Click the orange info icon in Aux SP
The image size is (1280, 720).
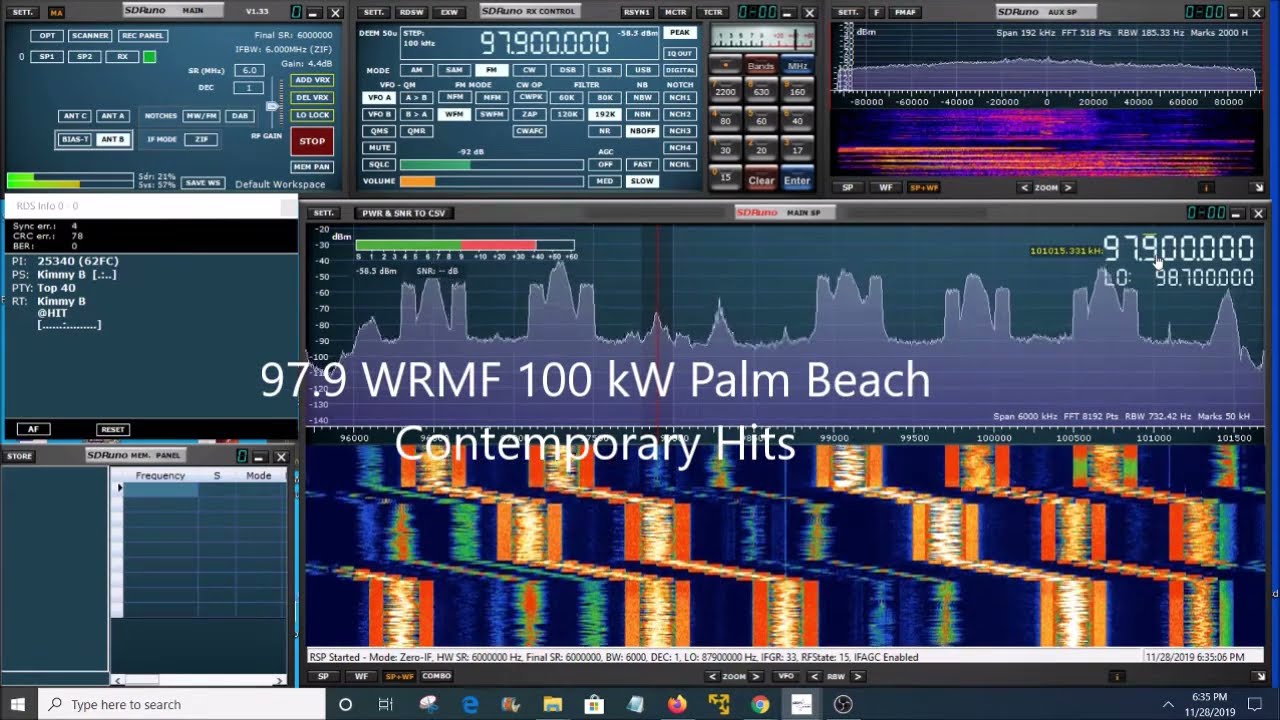[x=1206, y=187]
